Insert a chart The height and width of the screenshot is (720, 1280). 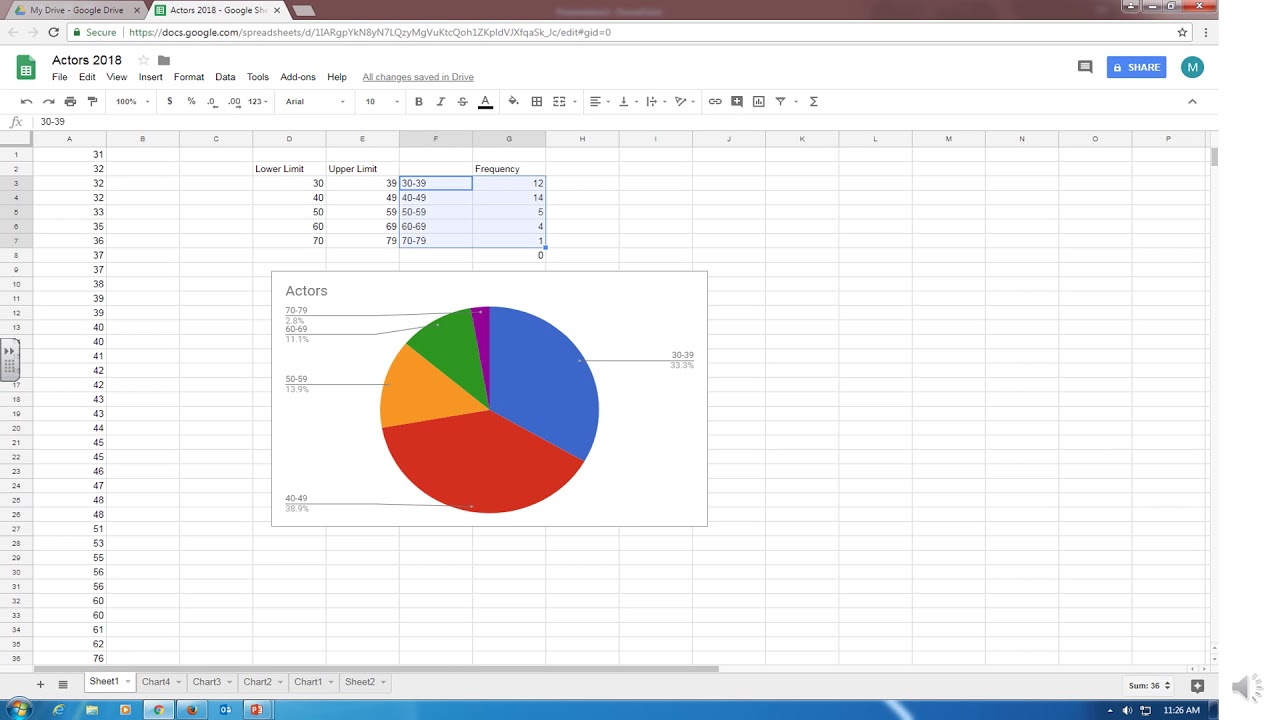point(759,101)
